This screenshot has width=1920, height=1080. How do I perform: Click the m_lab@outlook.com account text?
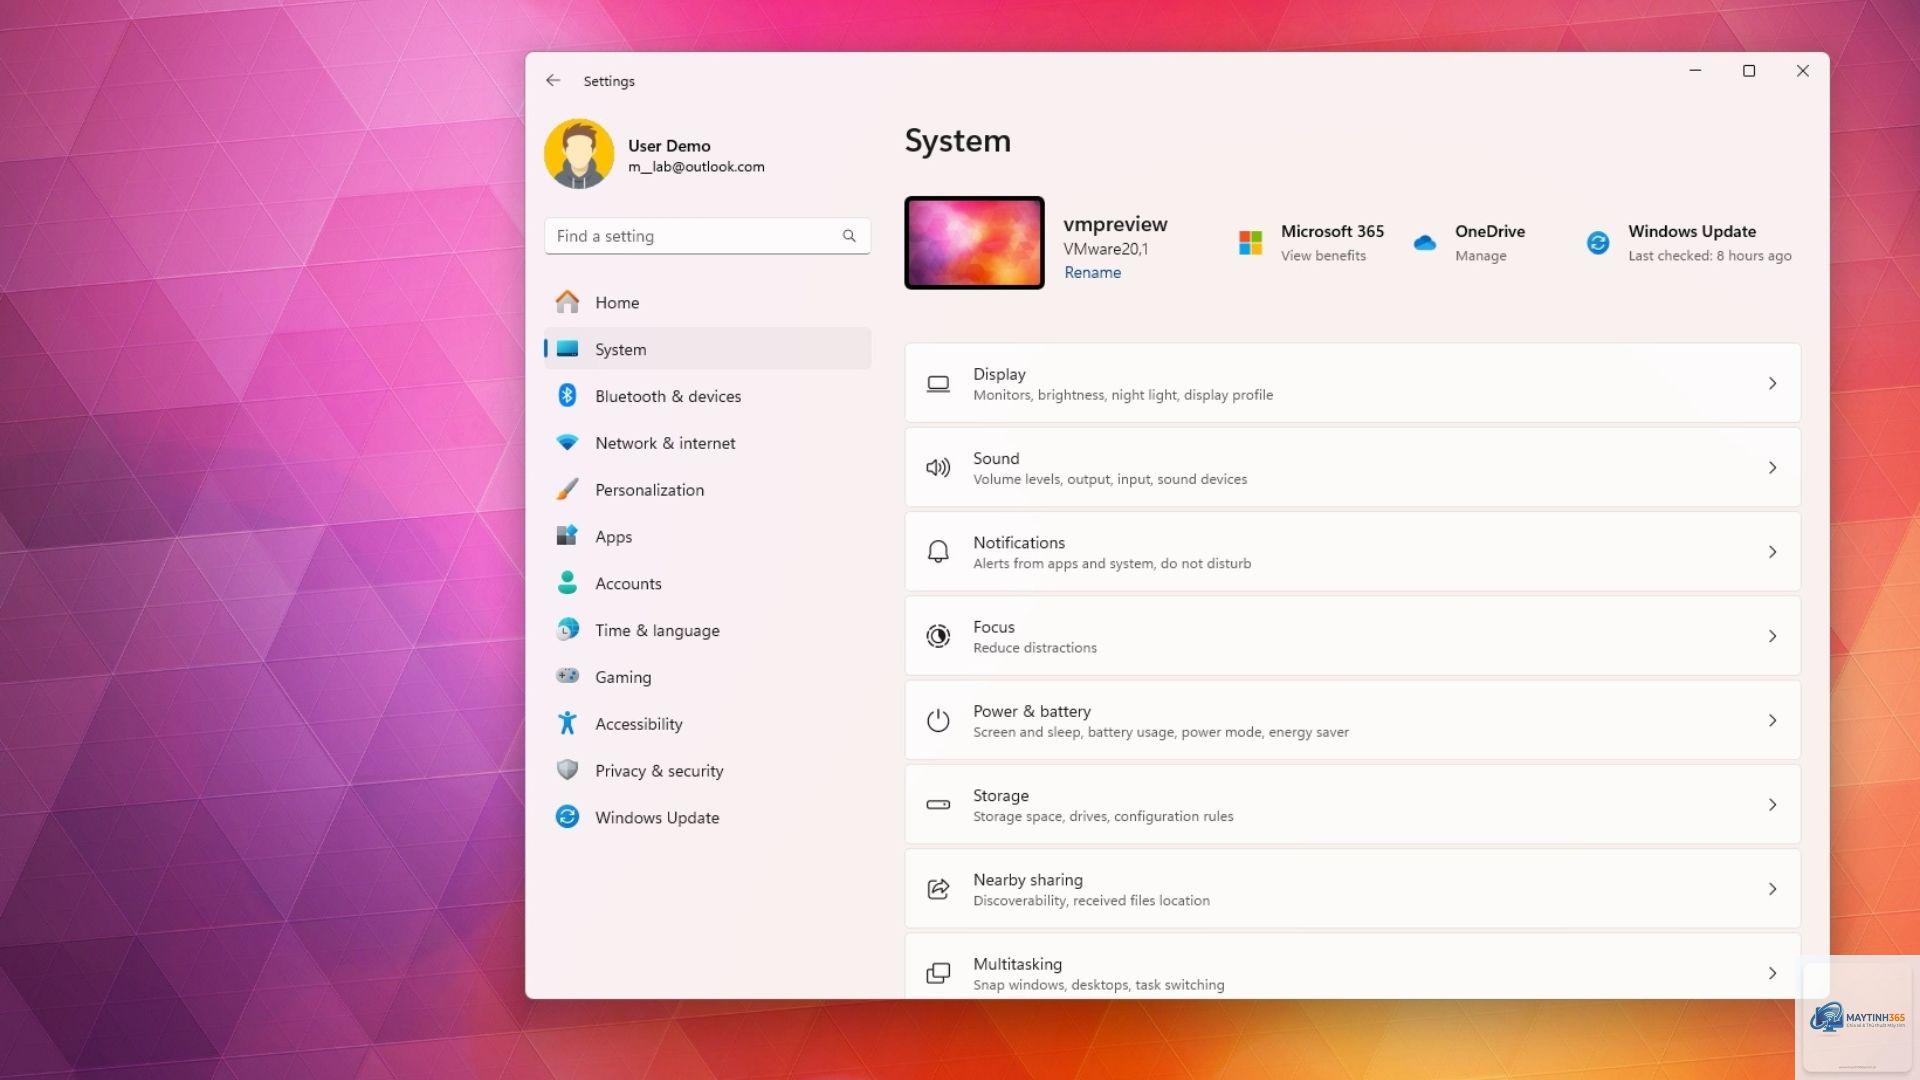696,167
